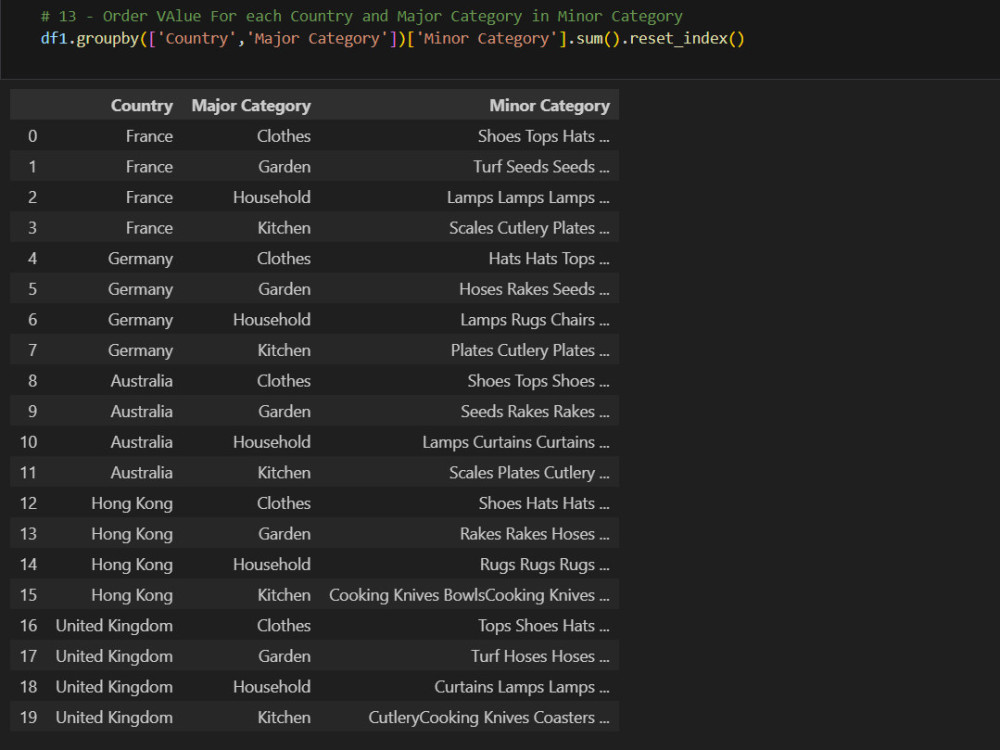Click 'France' in row 2

pos(149,197)
